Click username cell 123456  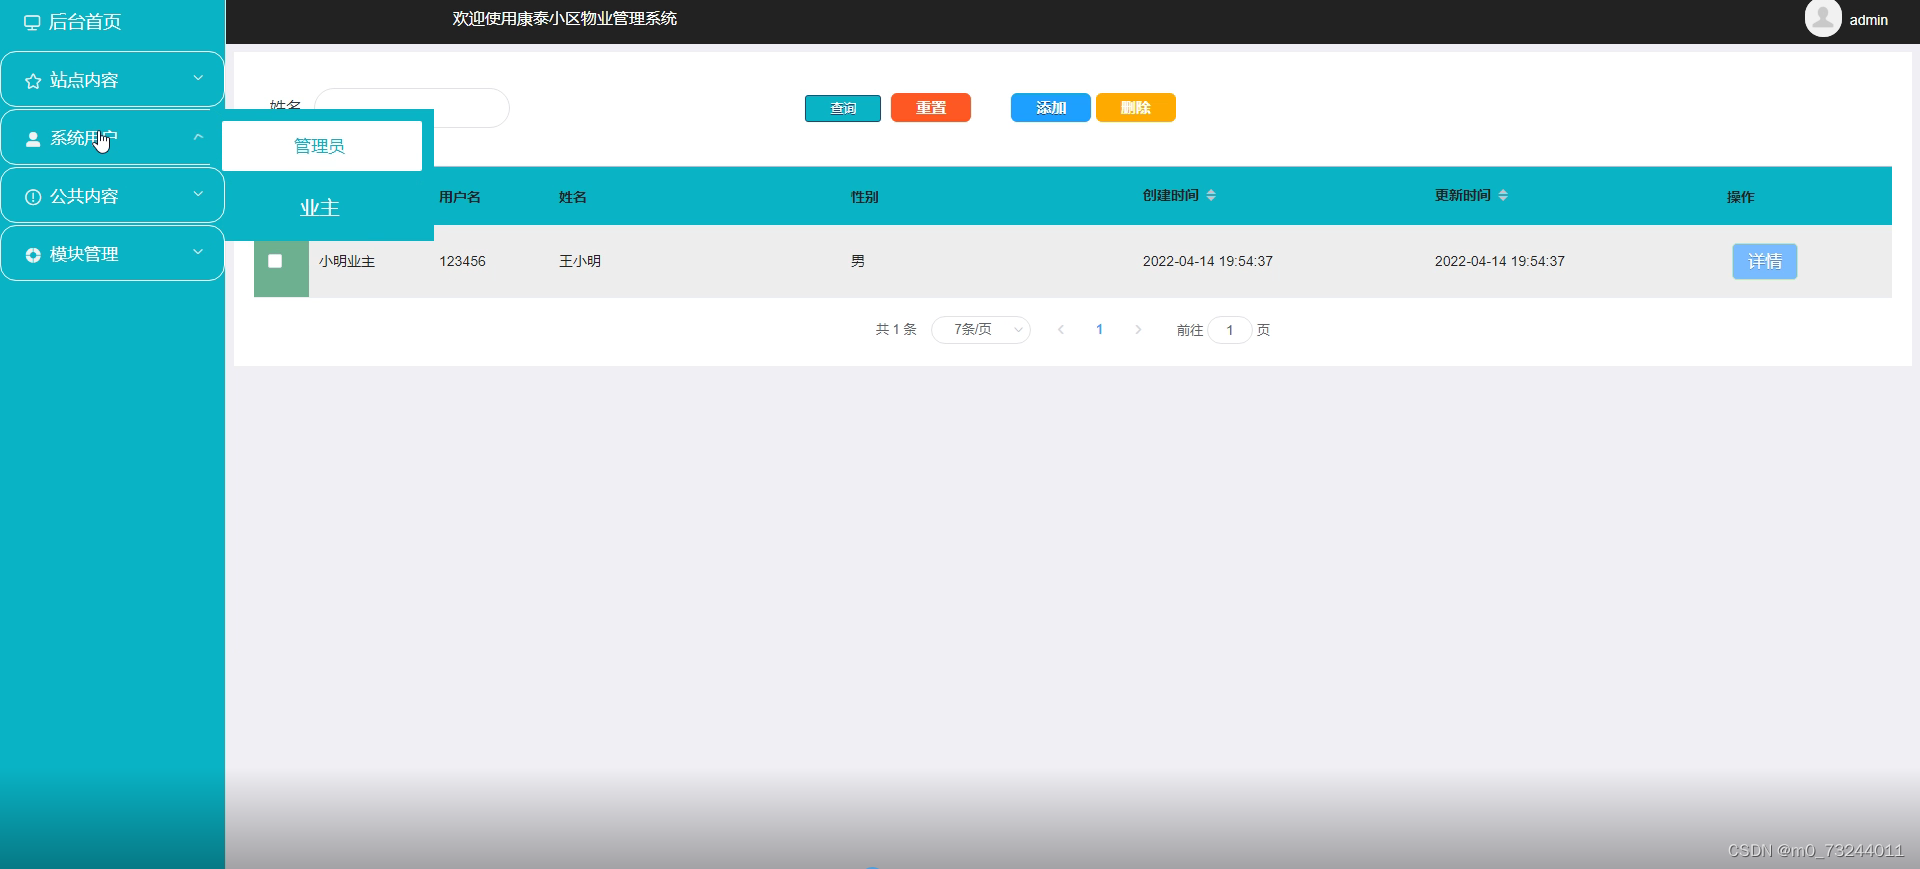(462, 261)
